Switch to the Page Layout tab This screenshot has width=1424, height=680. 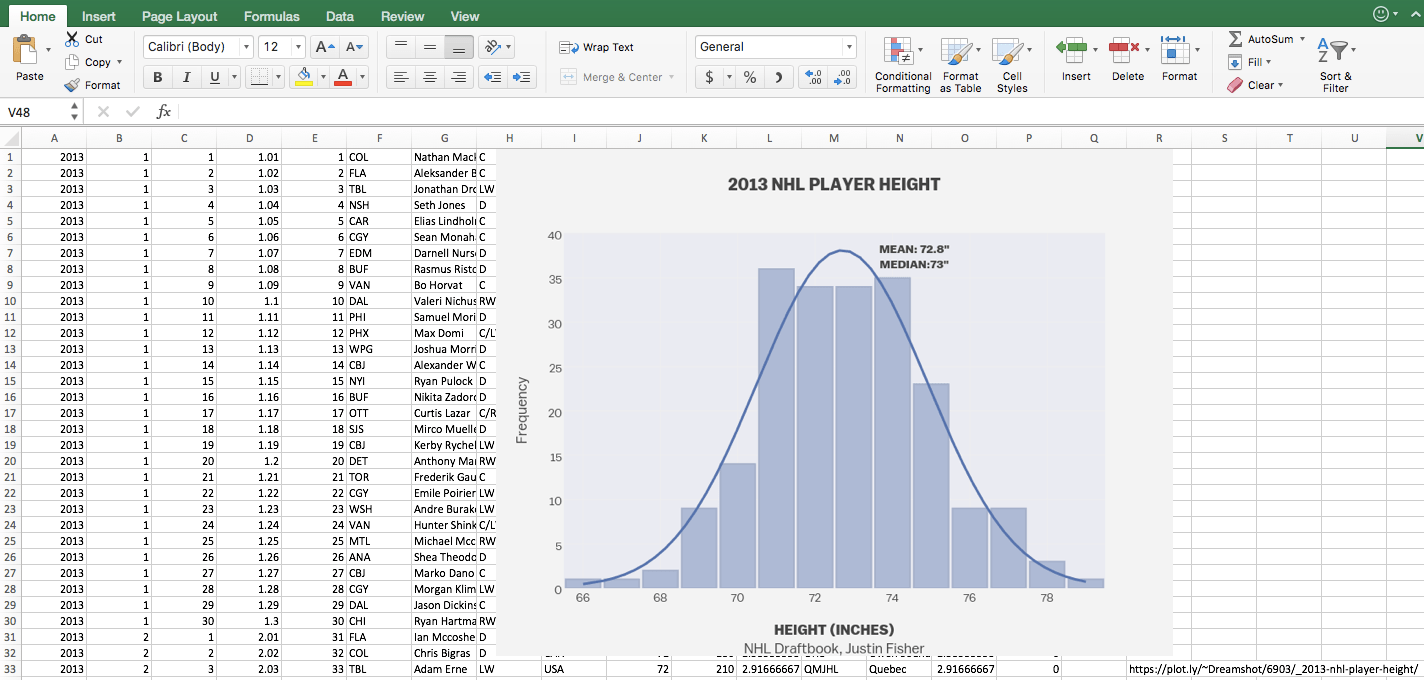point(179,16)
